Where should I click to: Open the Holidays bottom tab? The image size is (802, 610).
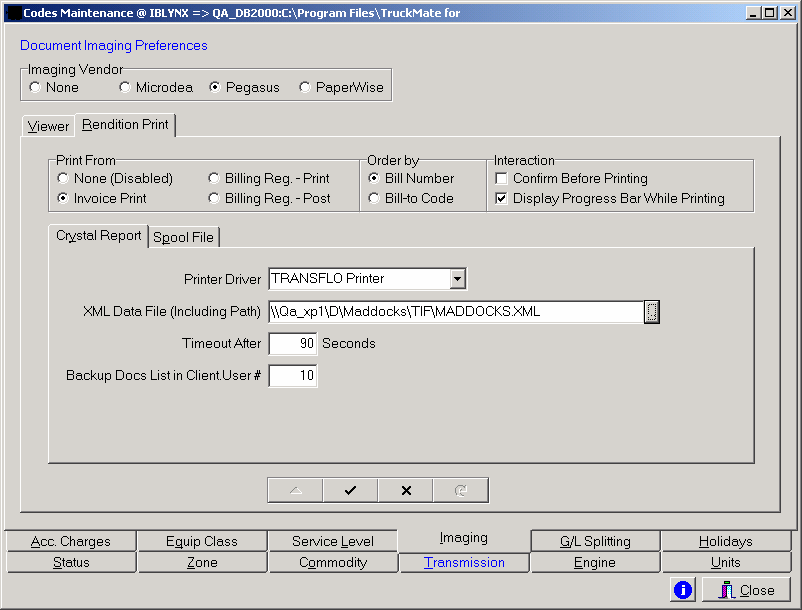click(726, 541)
